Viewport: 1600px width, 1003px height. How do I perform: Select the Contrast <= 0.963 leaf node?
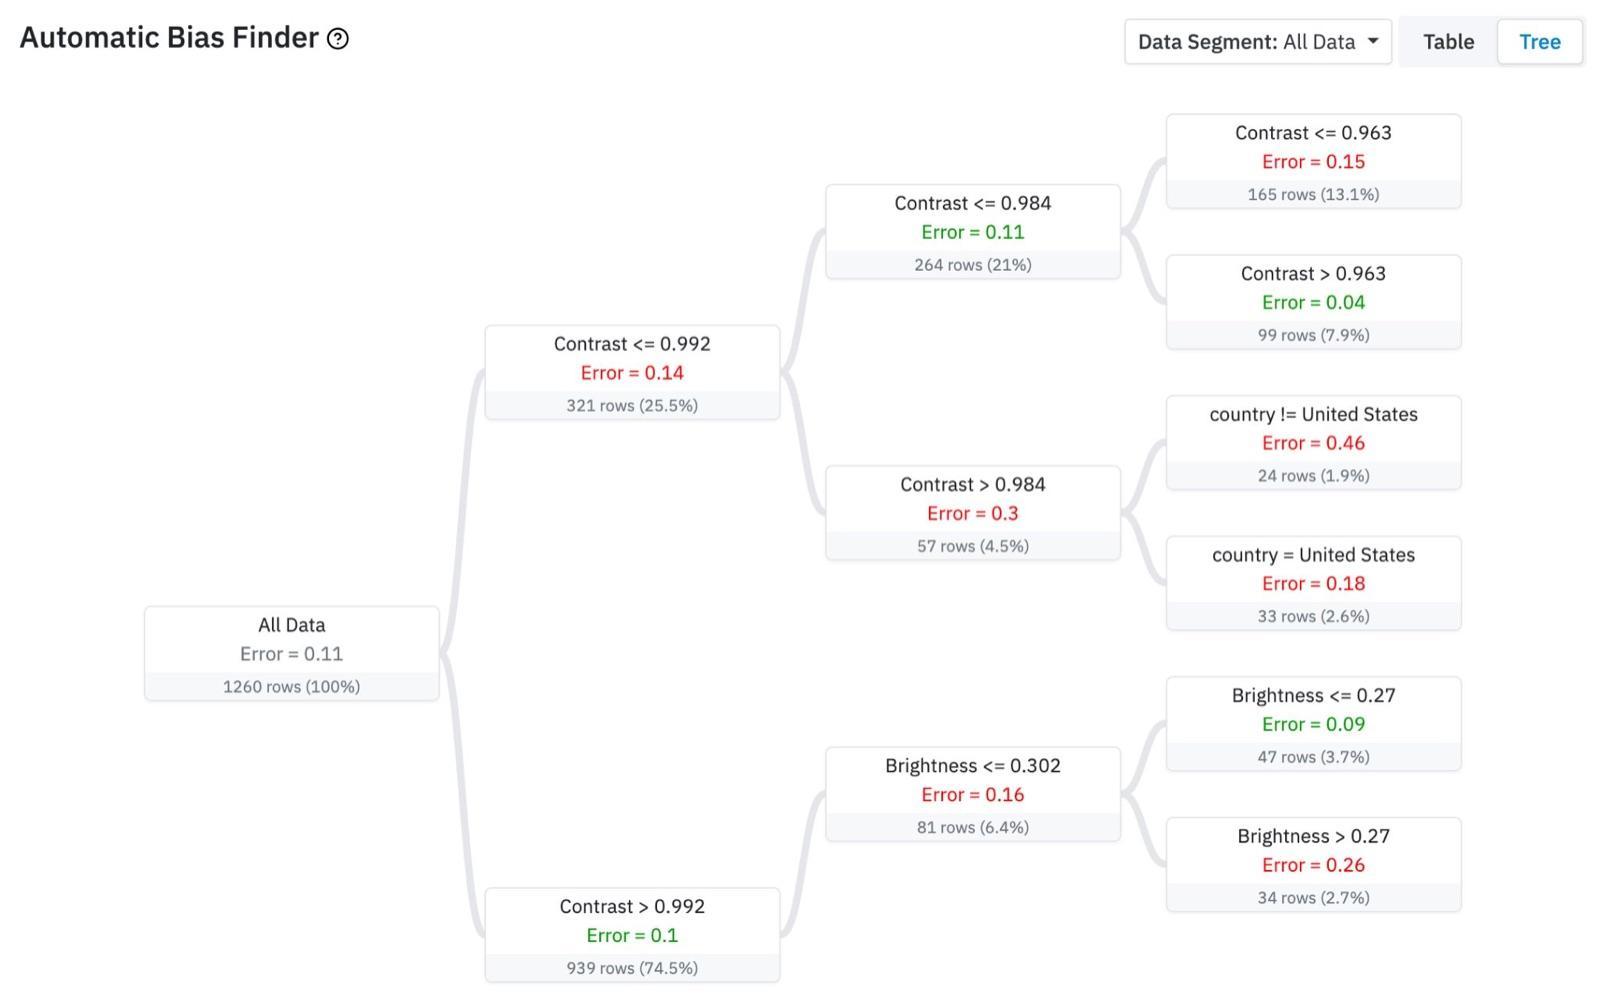(1313, 162)
